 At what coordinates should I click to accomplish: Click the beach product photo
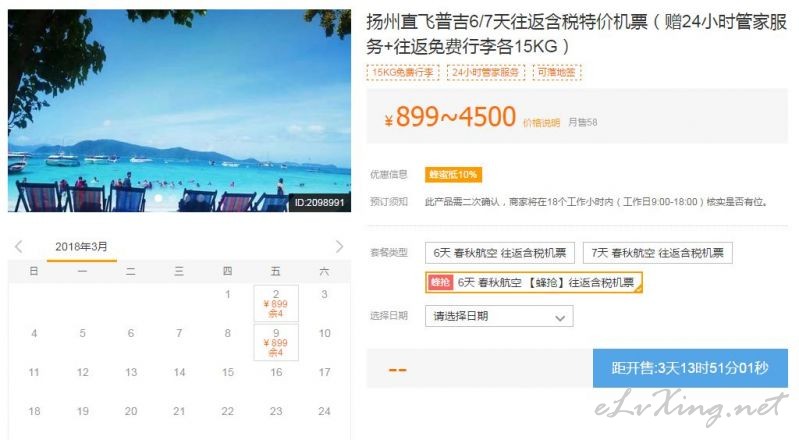point(179,111)
